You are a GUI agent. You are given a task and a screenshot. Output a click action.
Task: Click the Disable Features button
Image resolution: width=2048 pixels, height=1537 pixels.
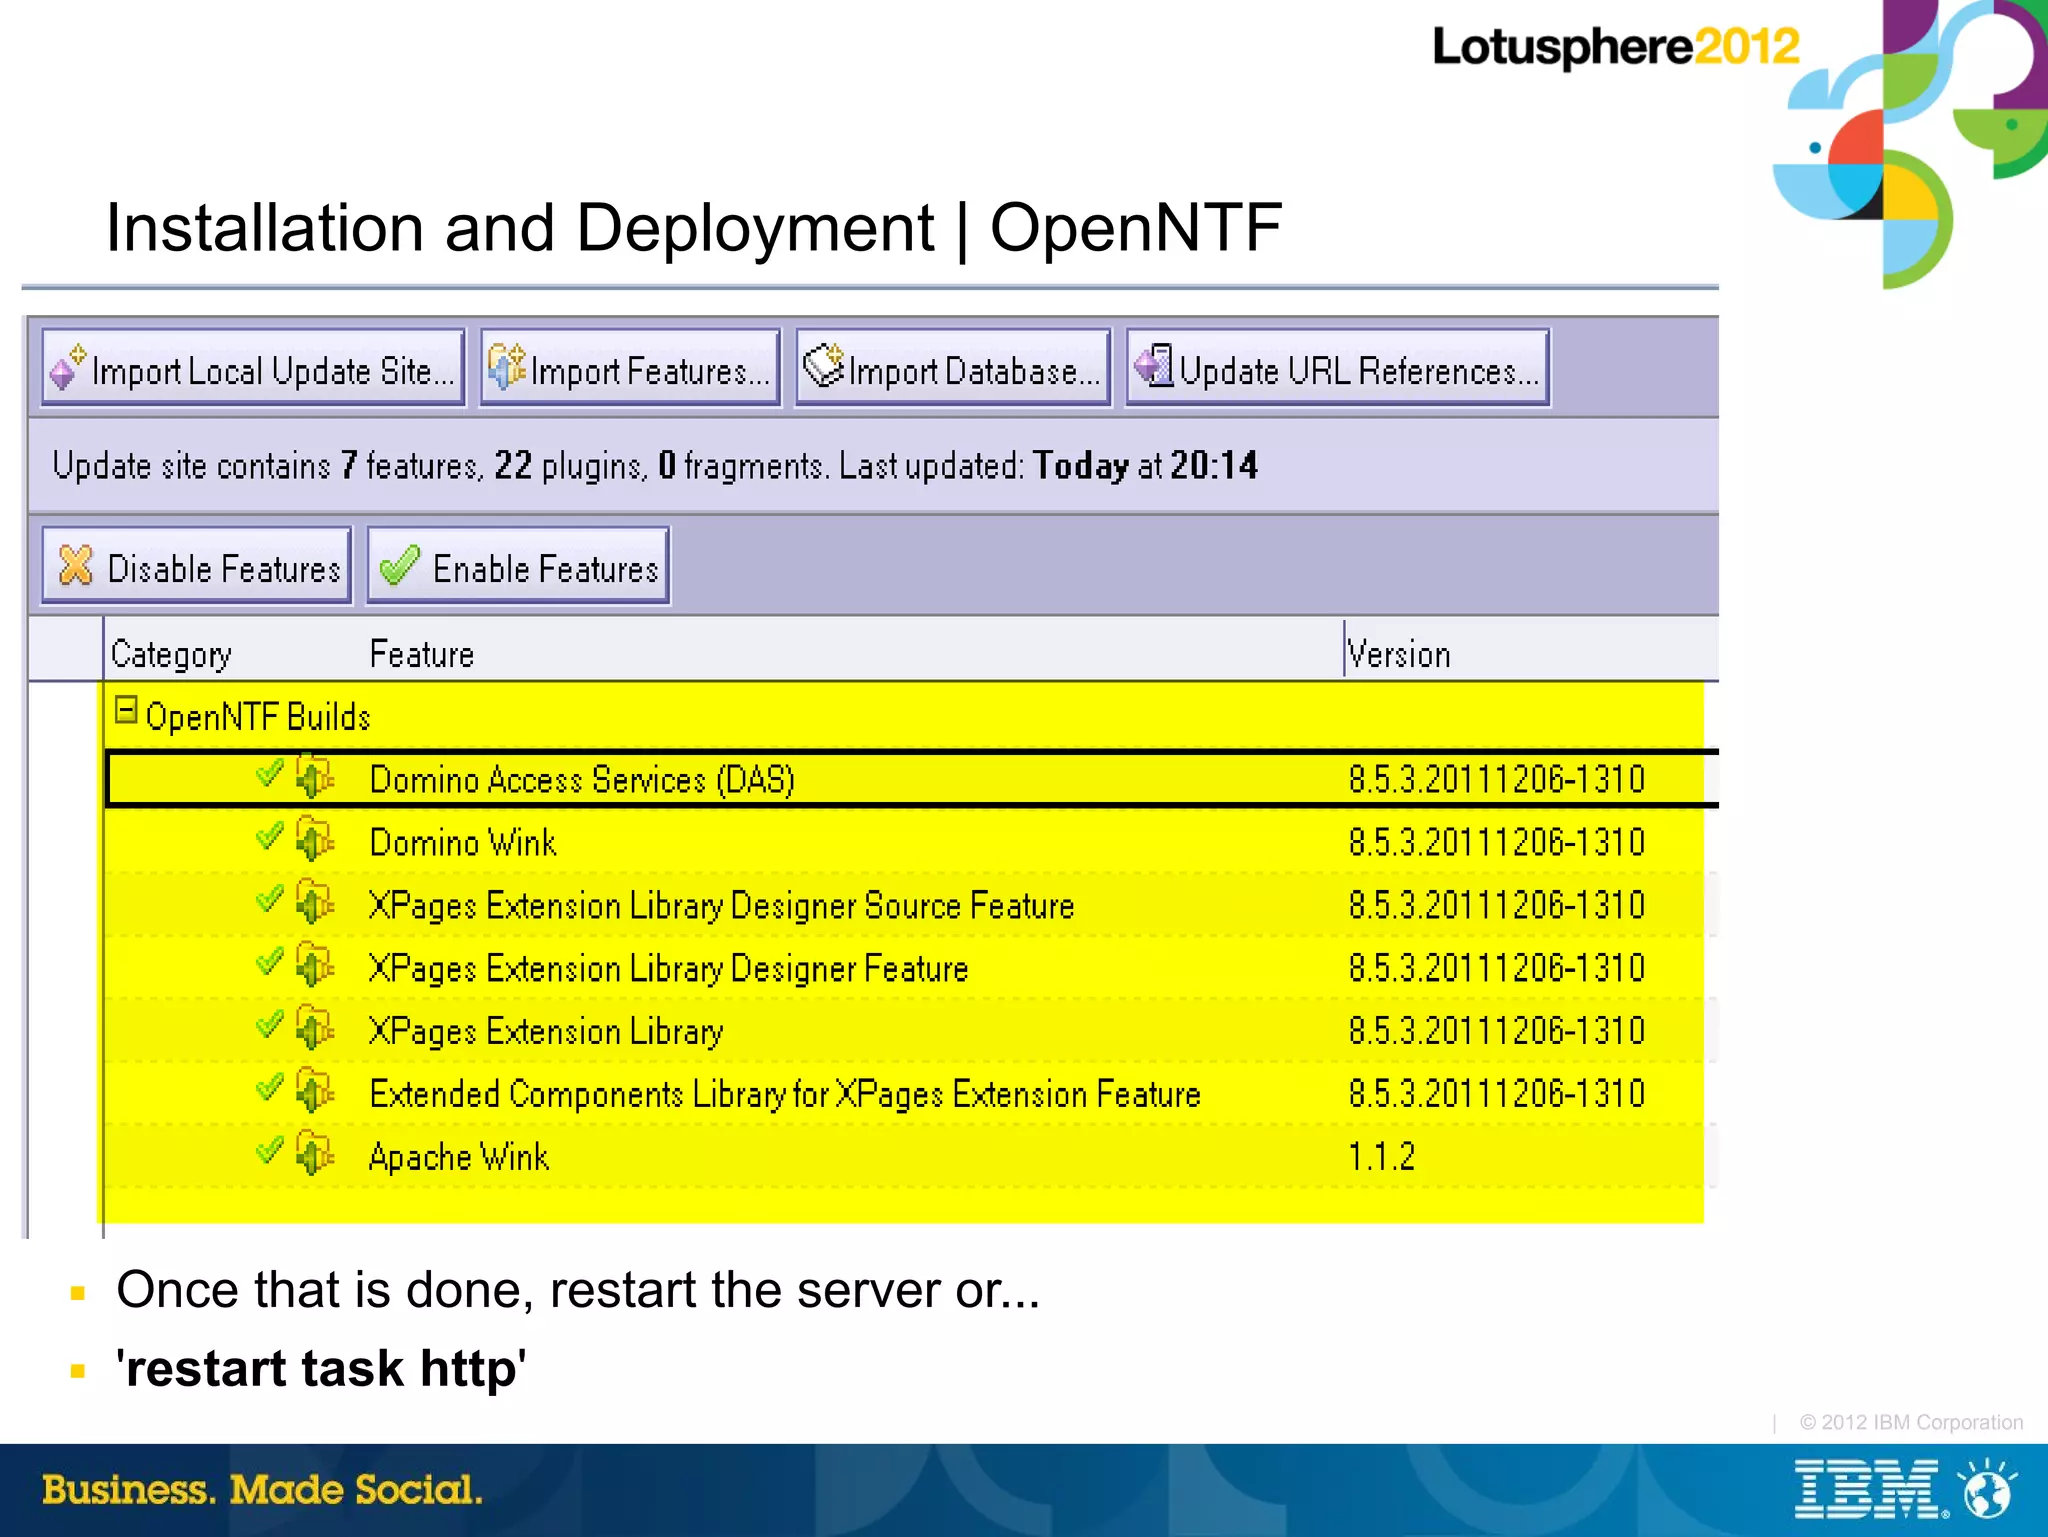[x=197, y=566]
